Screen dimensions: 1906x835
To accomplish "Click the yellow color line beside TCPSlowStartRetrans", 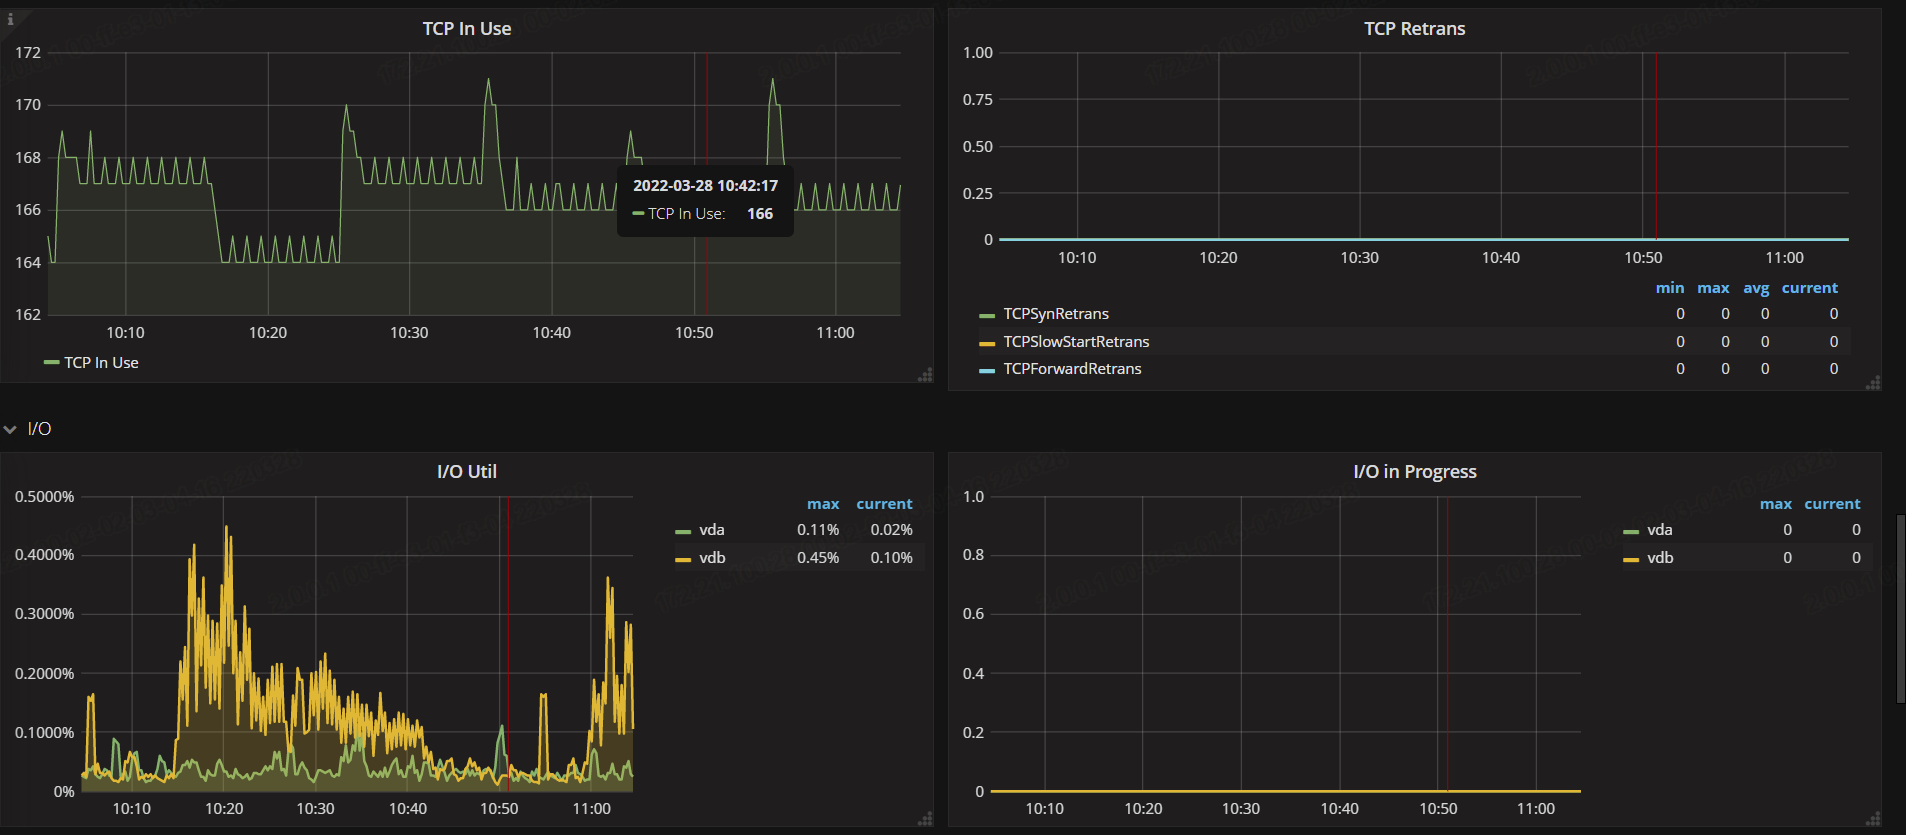I will coord(986,343).
